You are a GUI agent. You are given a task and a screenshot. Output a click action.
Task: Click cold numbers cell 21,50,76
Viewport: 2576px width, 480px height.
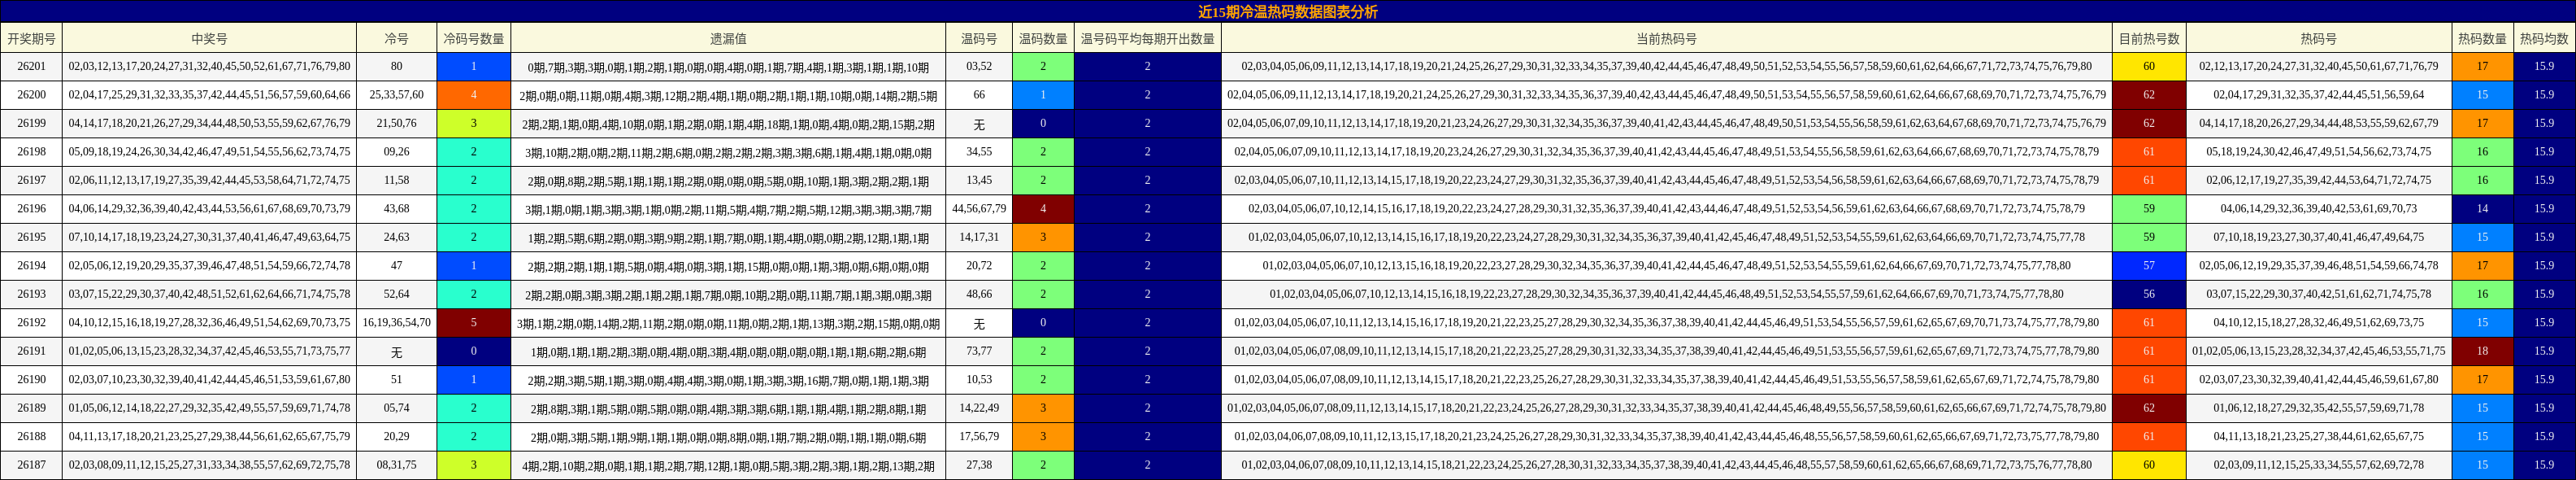[x=396, y=124]
